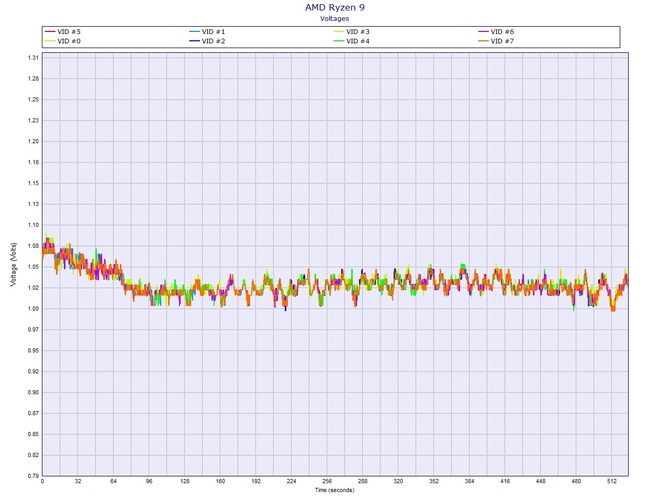Screen dimensions: 670x502
Task: Select the orange VID #7 color line
Action: tap(483, 41)
